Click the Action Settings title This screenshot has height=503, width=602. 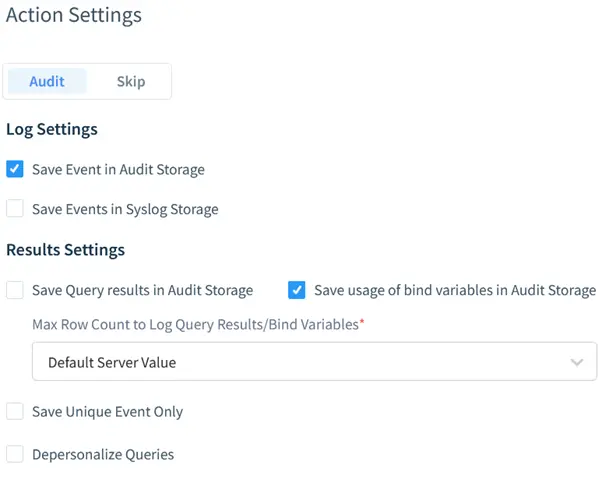pos(74,15)
